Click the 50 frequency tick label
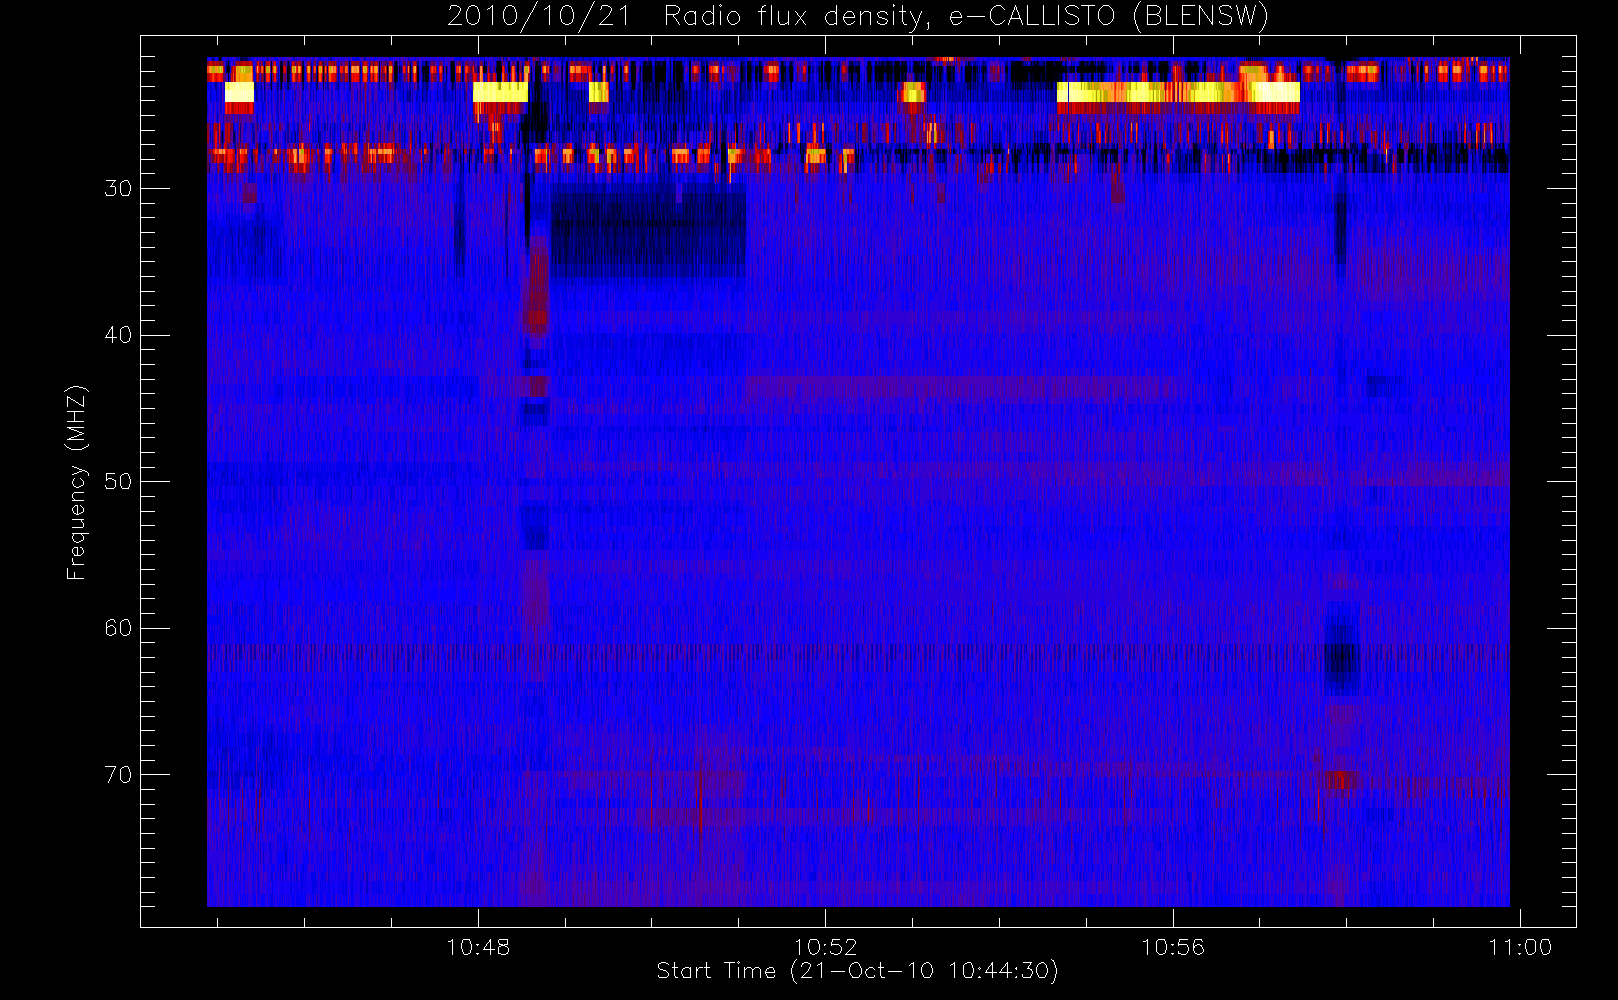1618x1000 pixels. tap(118, 482)
